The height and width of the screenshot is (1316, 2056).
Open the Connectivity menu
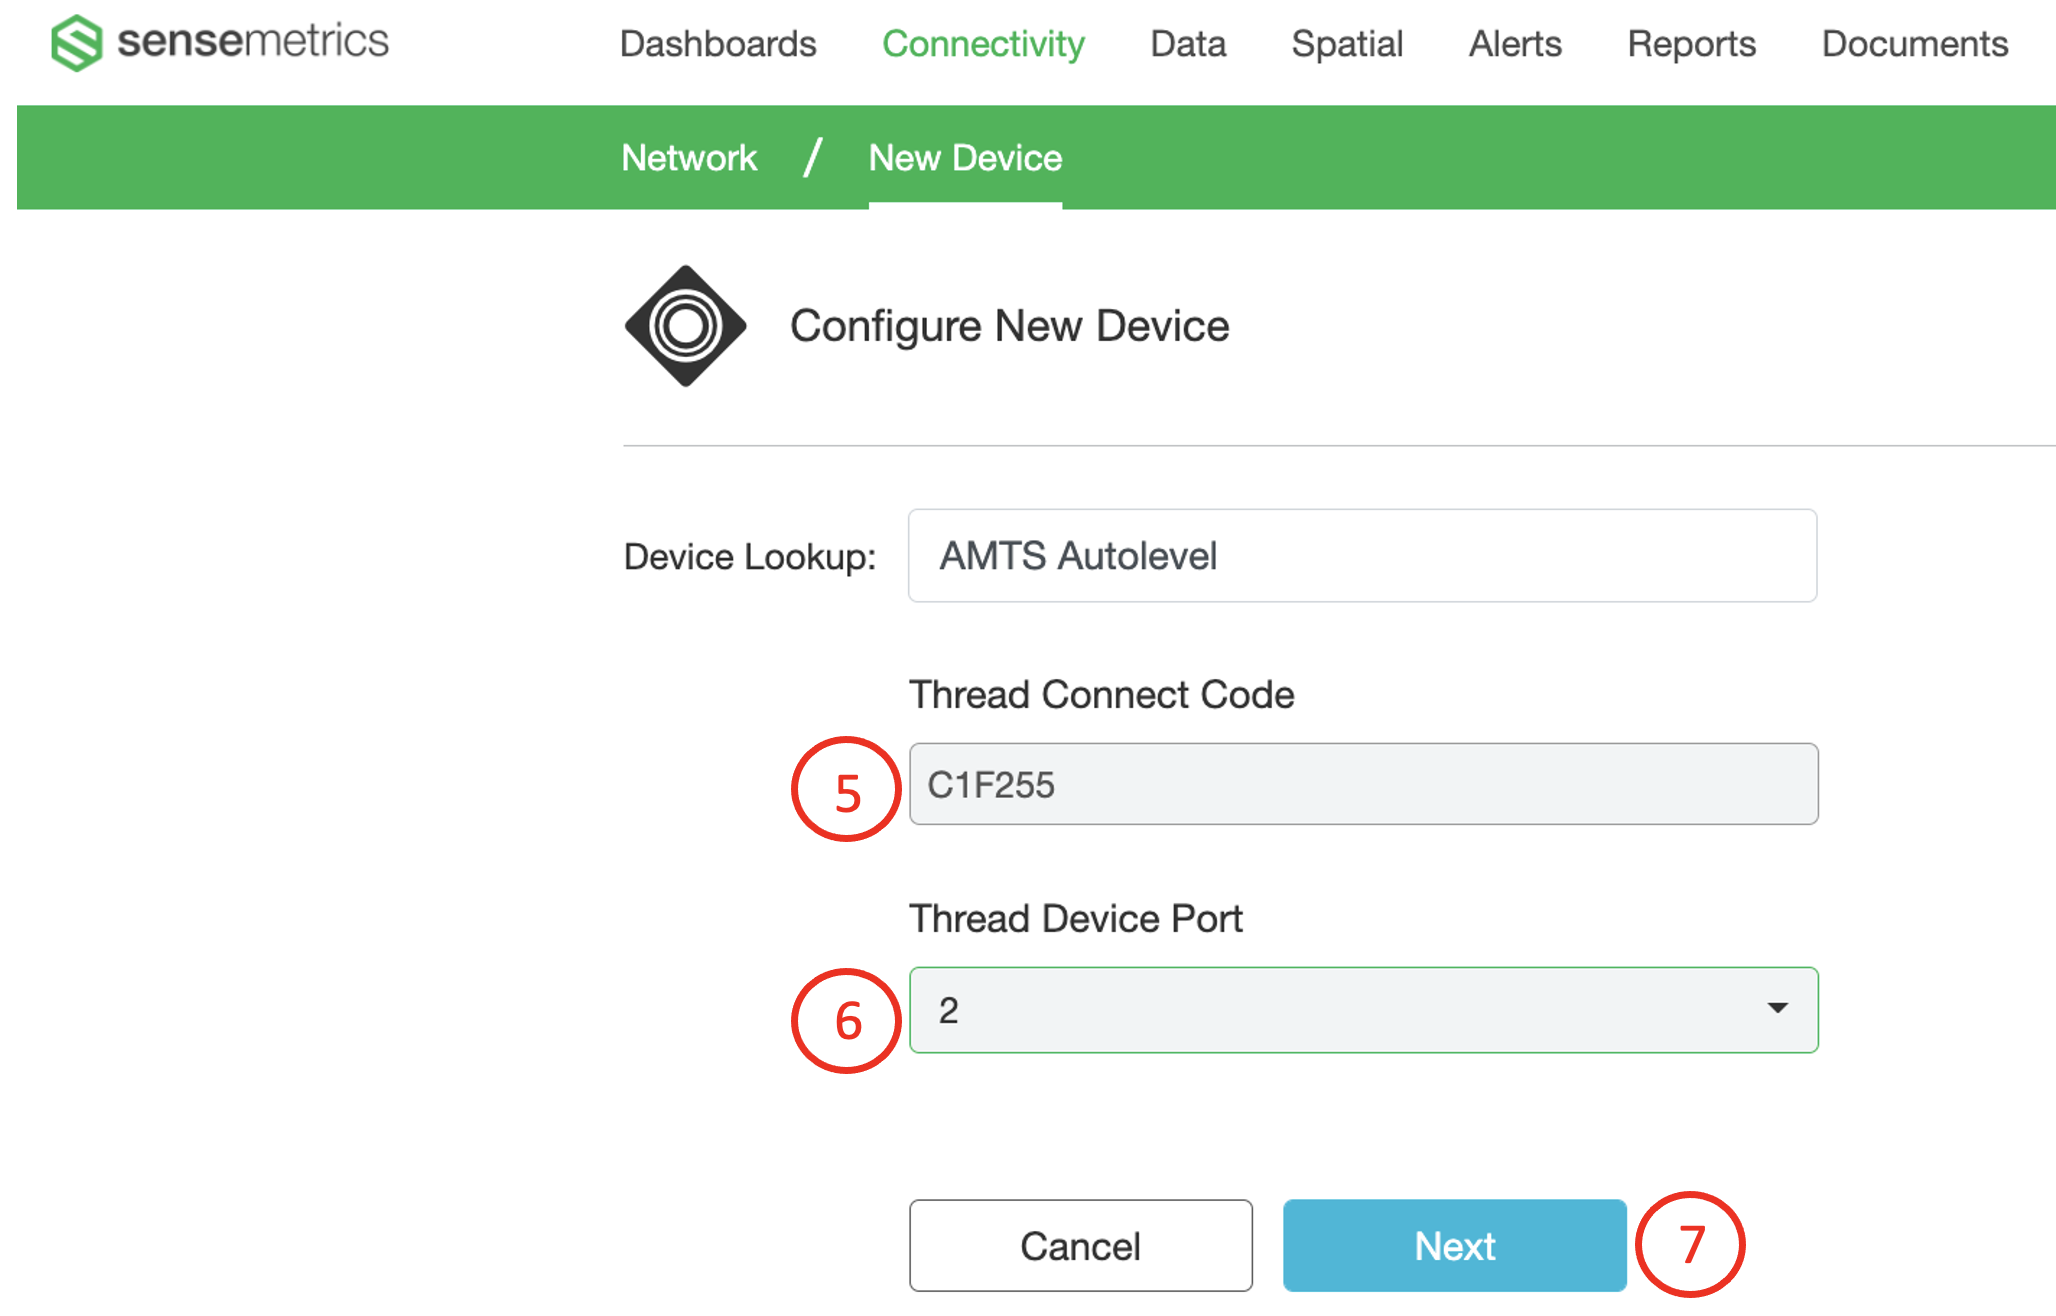pyautogui.click(x=983, y=44)
